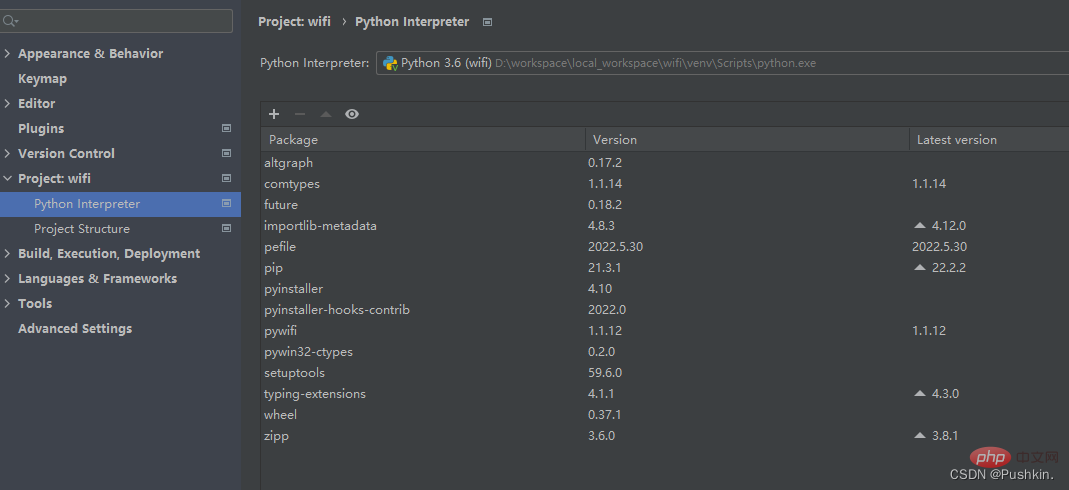1069x490 pixels.
Task: Click the Python logo in interpreter field
Action: click(x=390, y=63)
